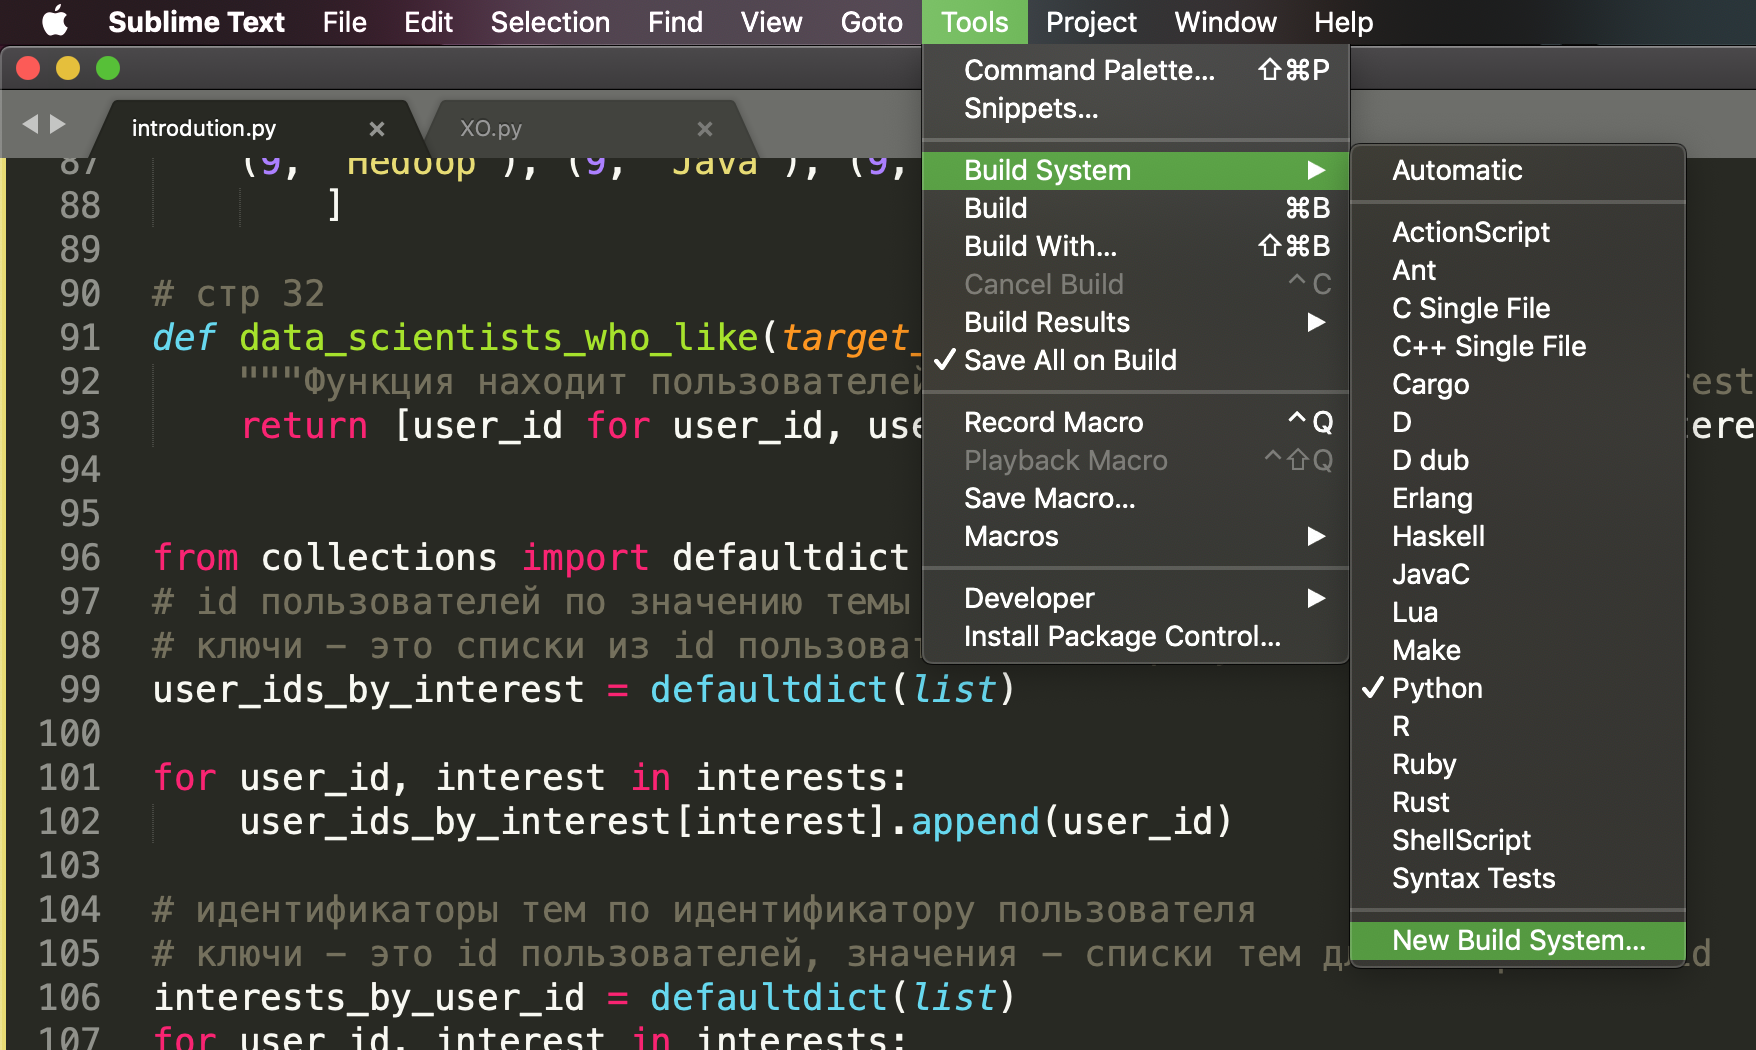The image size is (1756, 1050).
Task: Set build system to Automatic
Action: (1457, 170)
